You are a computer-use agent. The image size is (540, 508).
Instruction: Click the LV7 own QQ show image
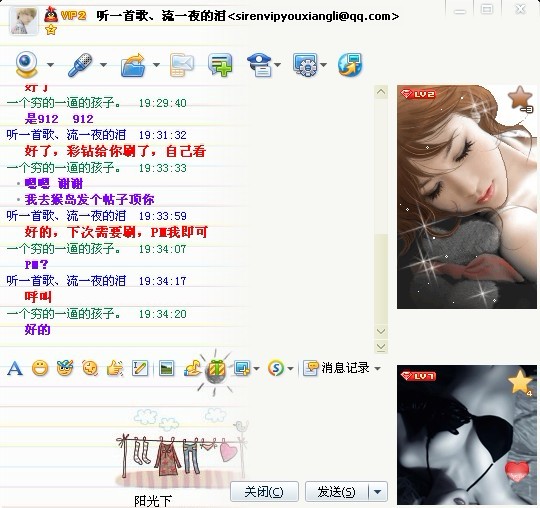[x=467, y=435]
